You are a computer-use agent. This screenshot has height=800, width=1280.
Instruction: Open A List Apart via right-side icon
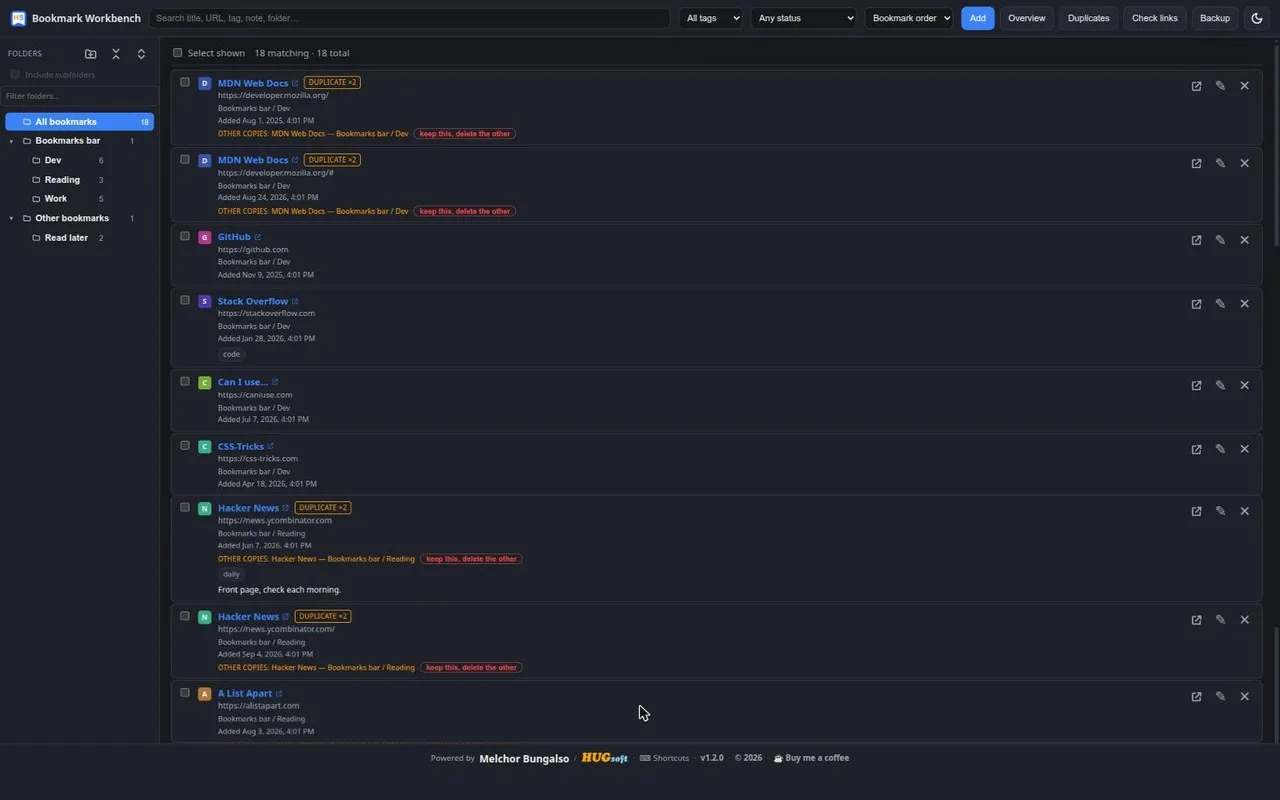[1196, 696]
